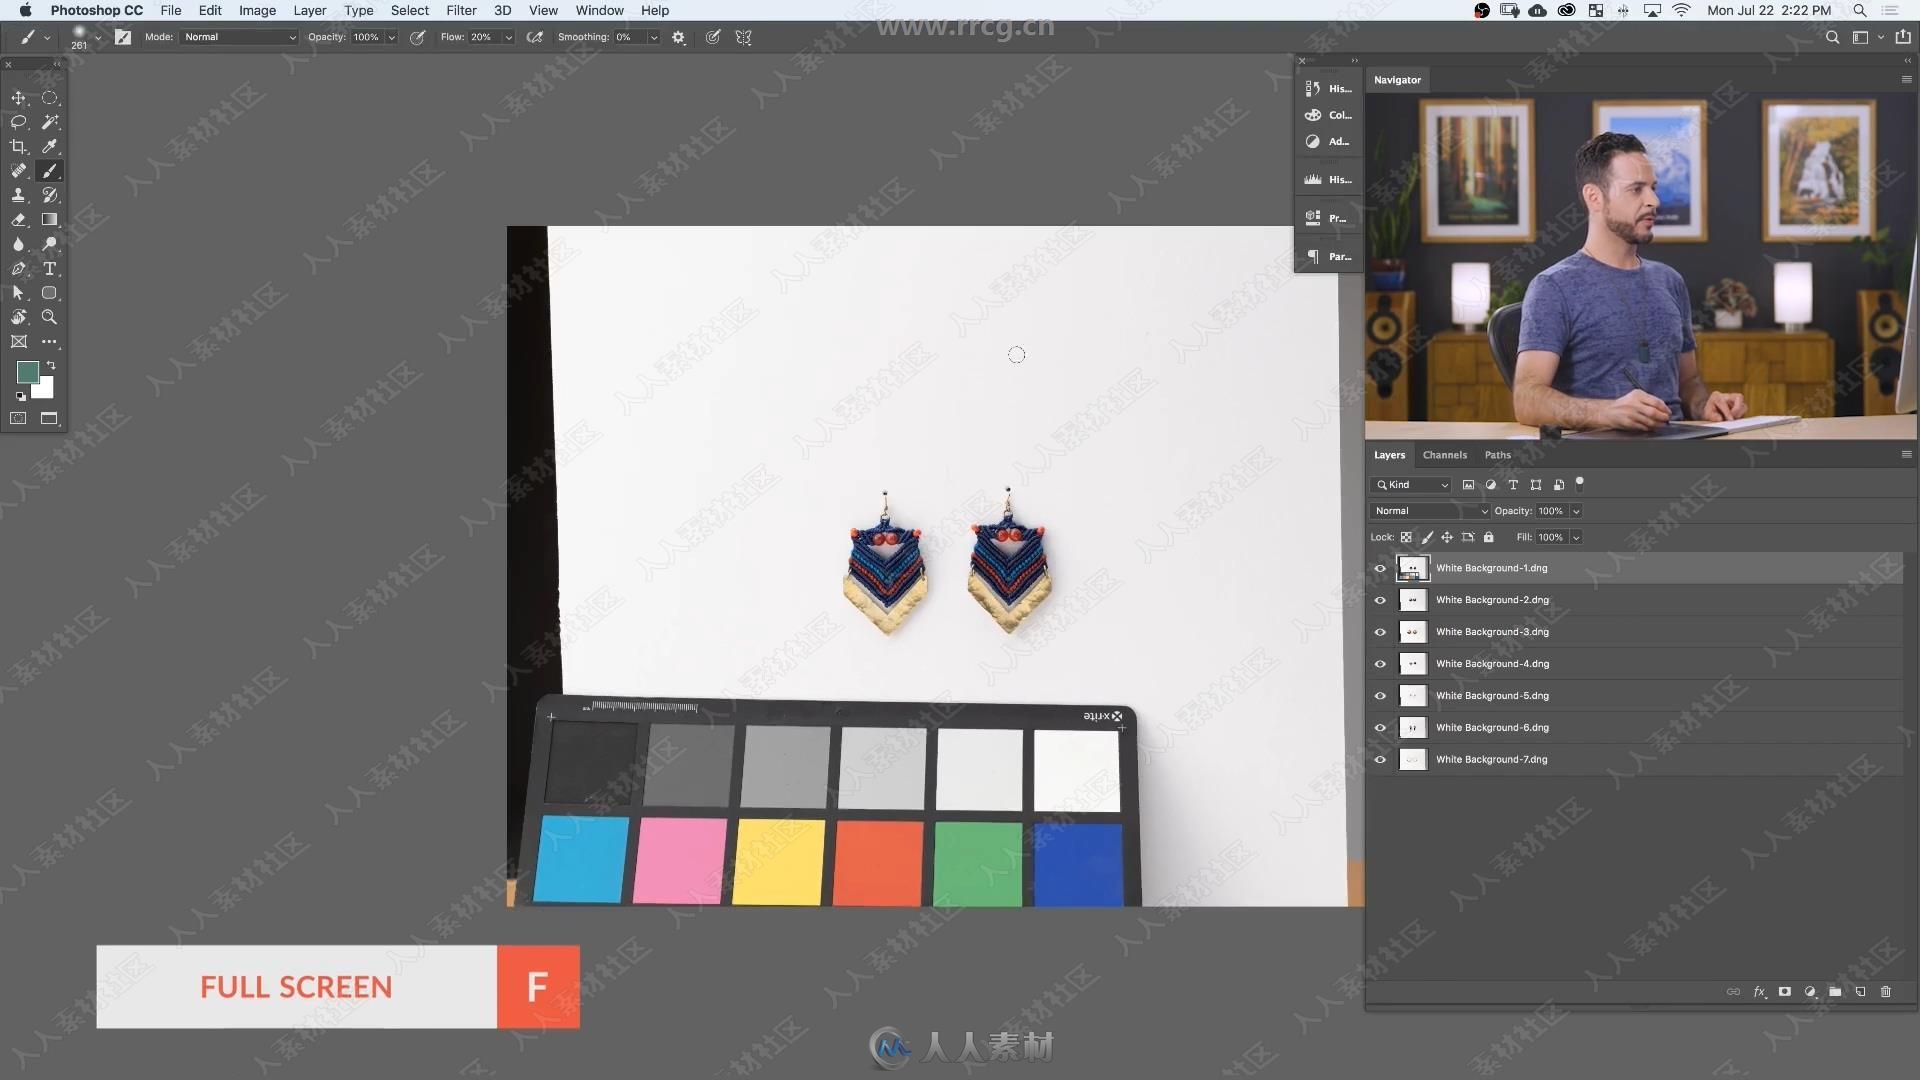The height and width of the screenshot is (1080, 1920).
Task: Select the Healing Brush tool
Action: click(x=18, y=170)
